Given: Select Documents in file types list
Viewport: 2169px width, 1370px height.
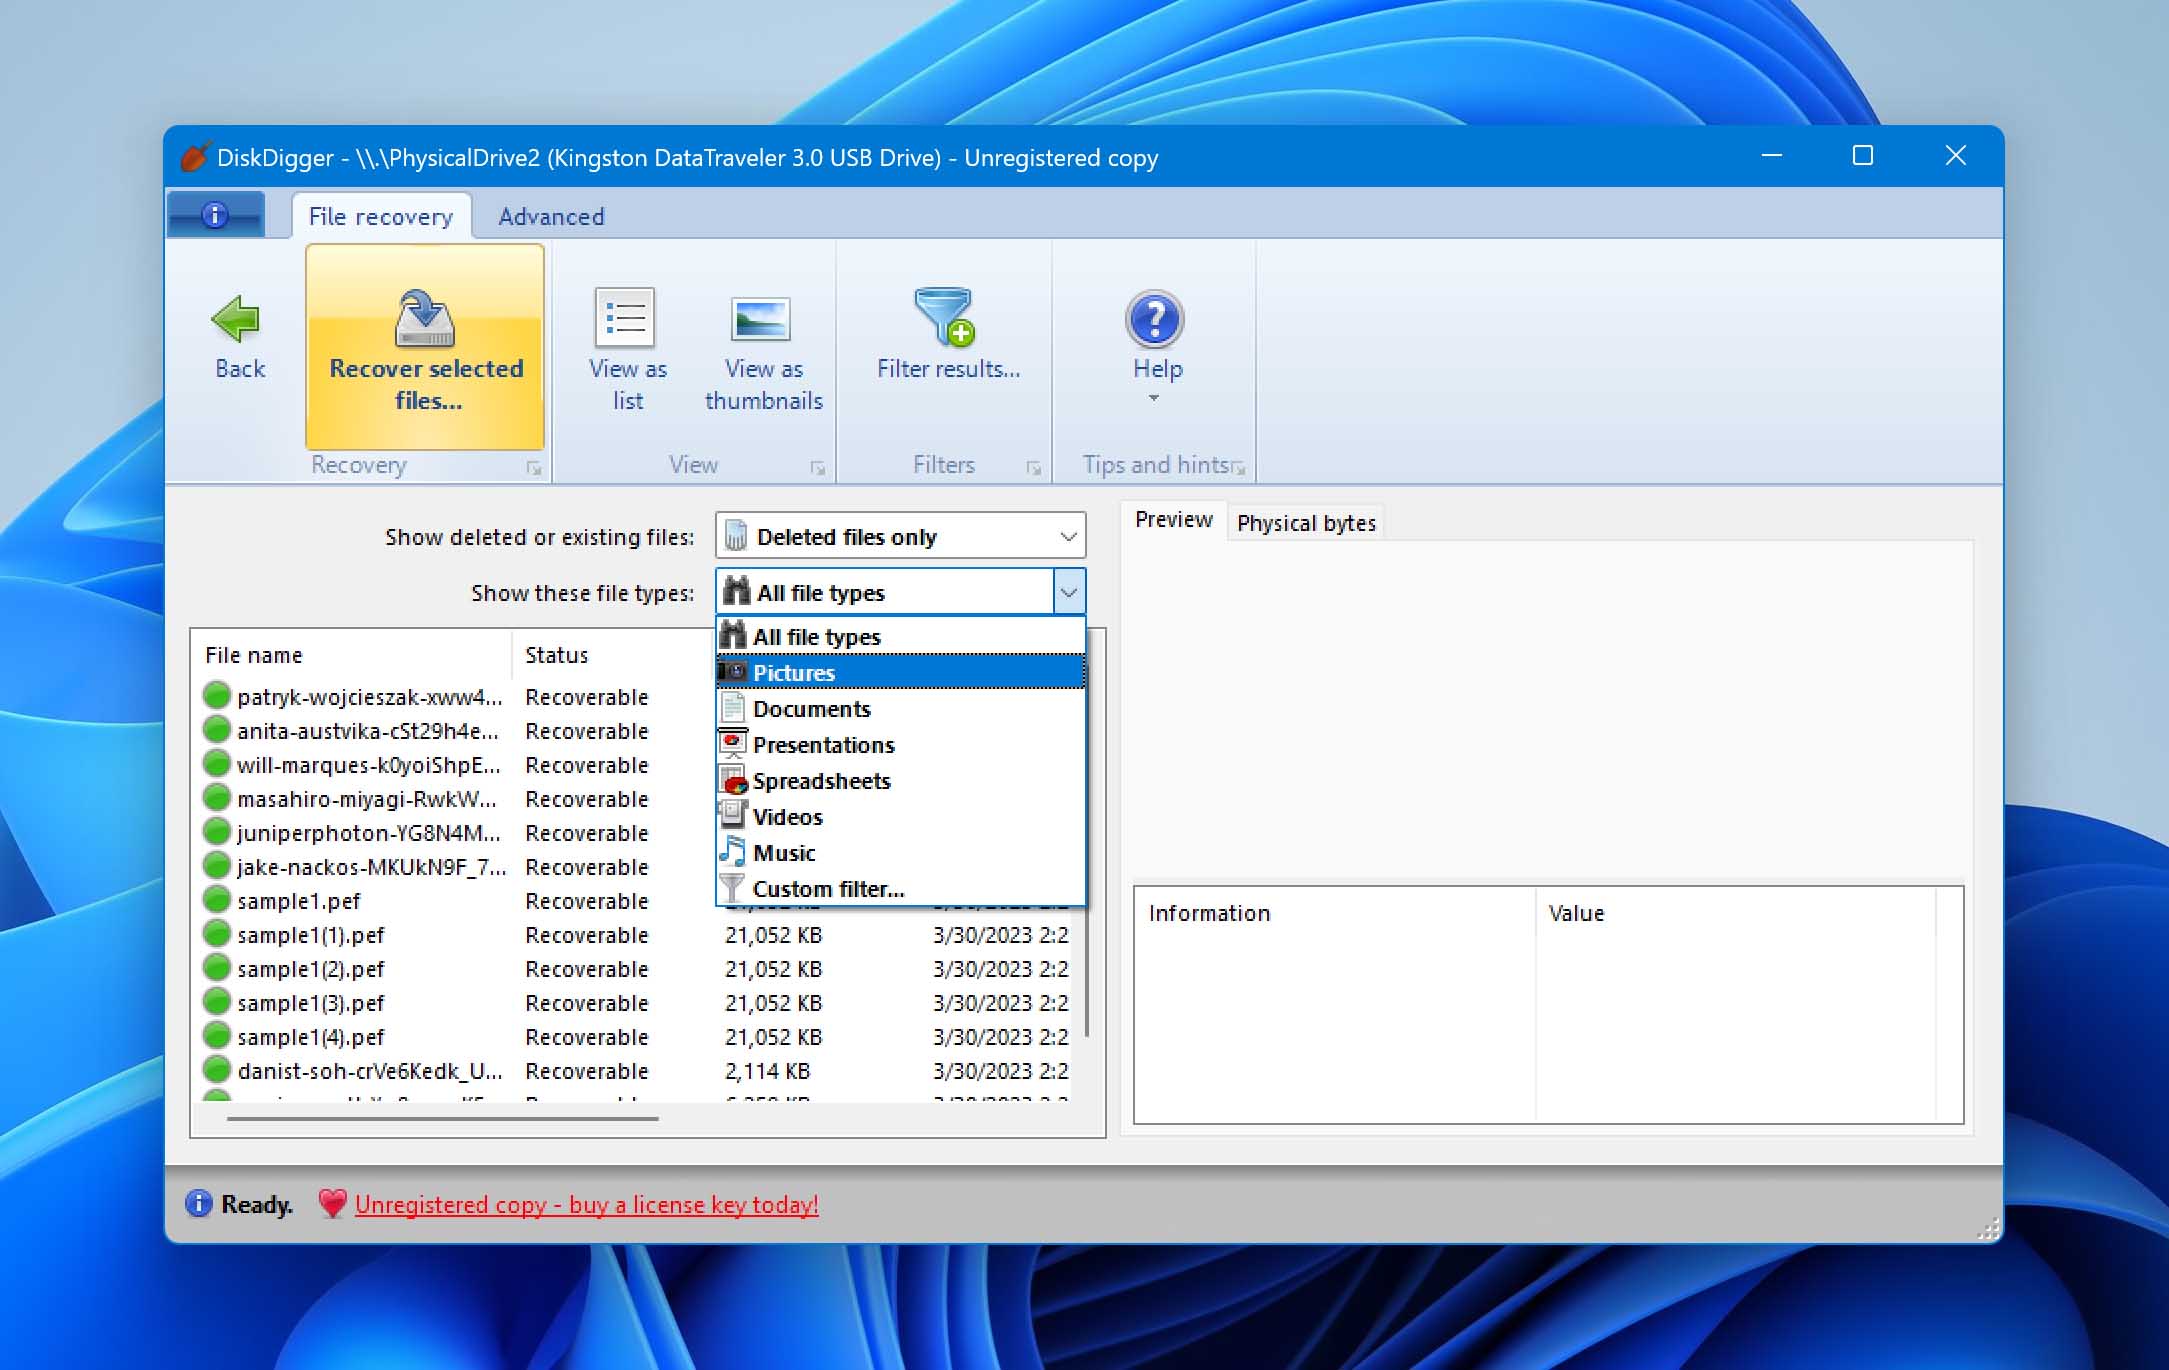Looking at the screenshot, I should click(x=900, y=708).
